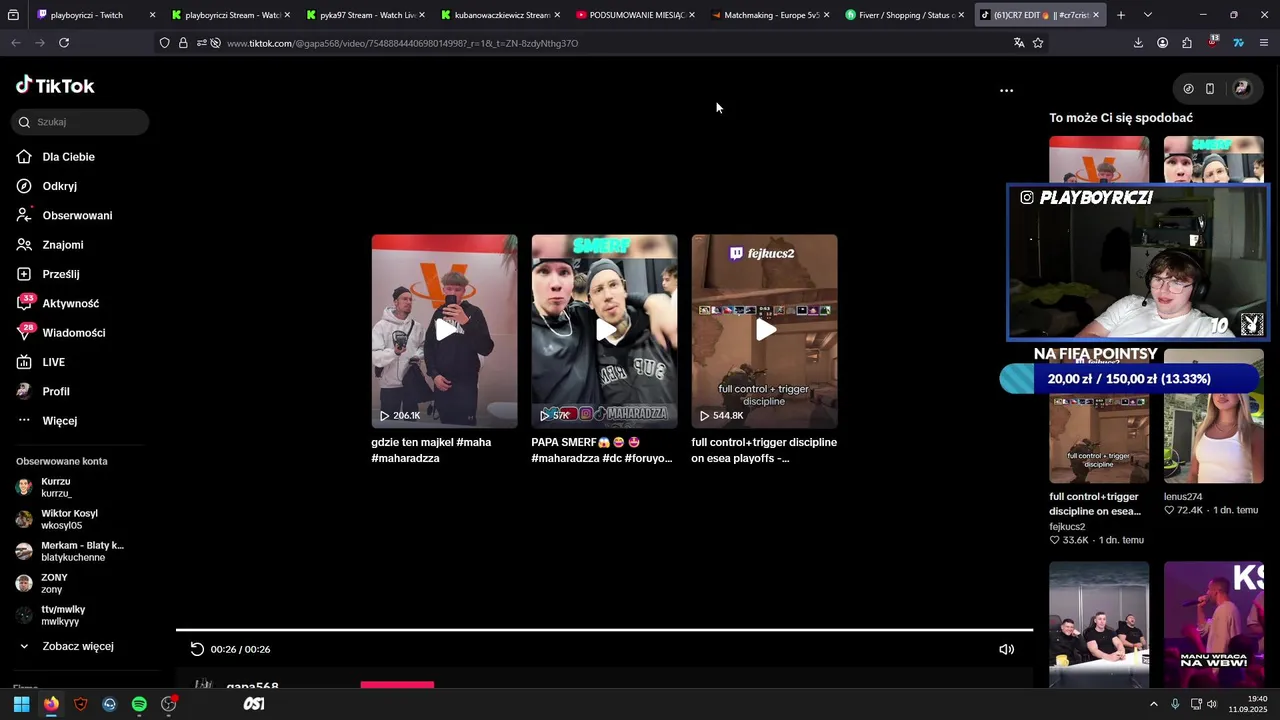Switch to Fiverr / Shopping tab
Image resolution: width=1280 pixels, height=720 pixels.
tap(904, 15)
